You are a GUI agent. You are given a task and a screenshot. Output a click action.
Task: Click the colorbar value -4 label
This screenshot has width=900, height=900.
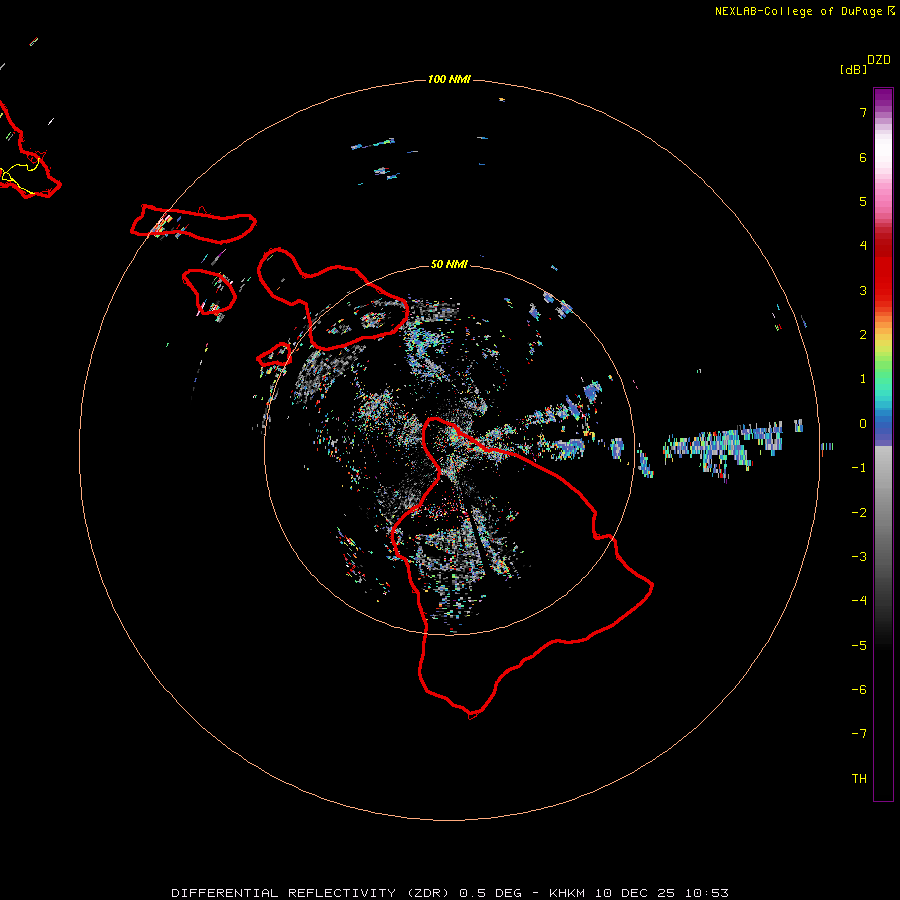pyautogui.click(x=859, y=601)
